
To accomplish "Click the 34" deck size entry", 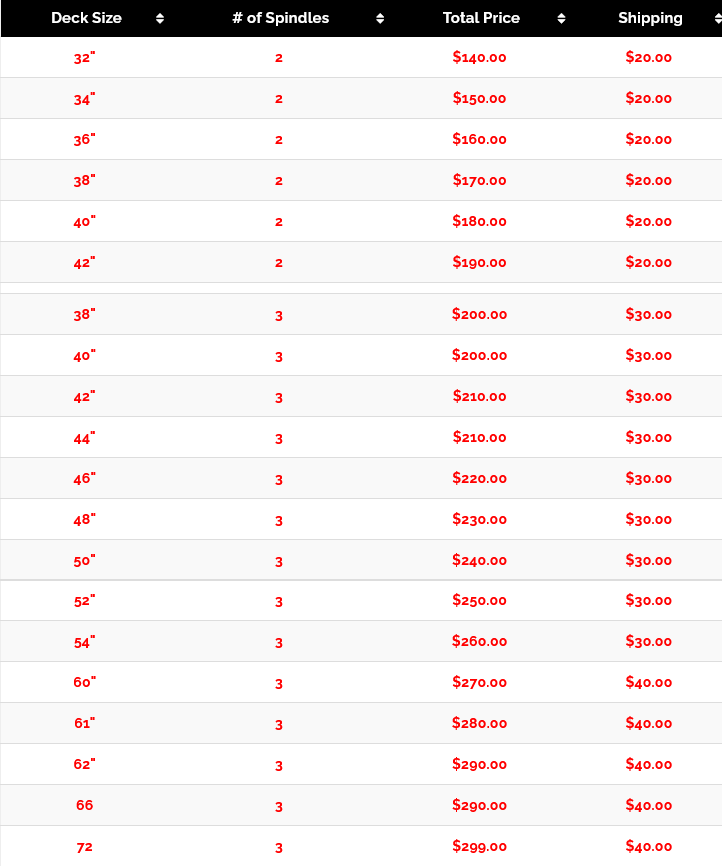I will click(x=84, y=99).
